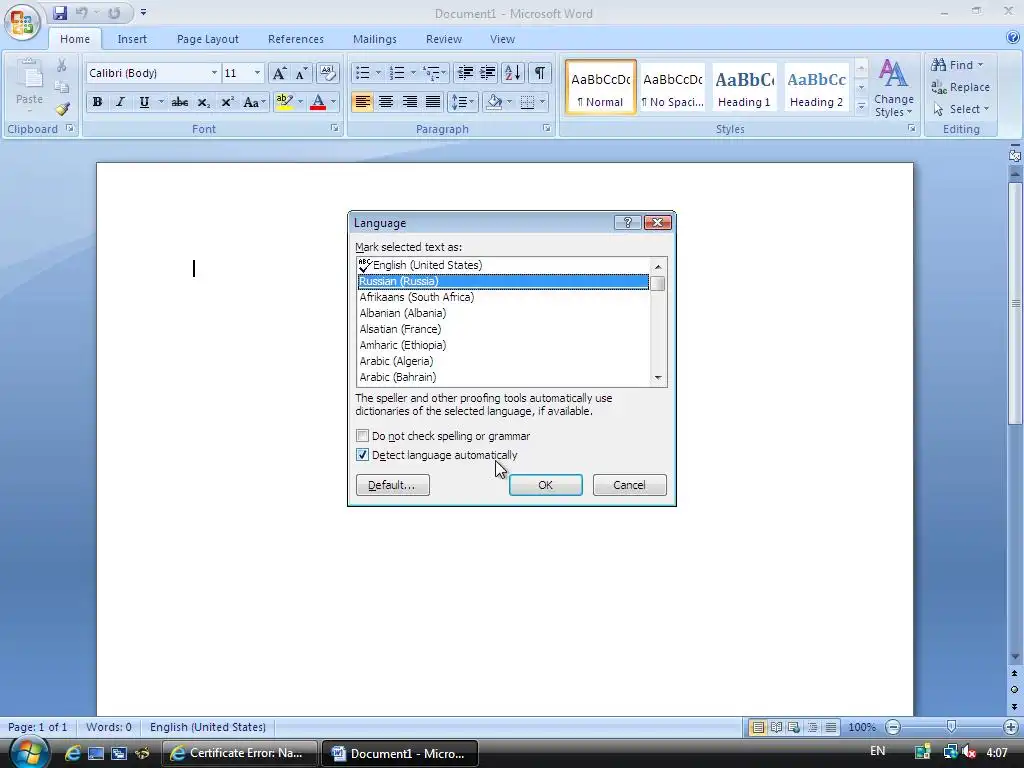The image size is (1024, 768).
Task: Expand Font group dialog launcher
Action: 334,129
